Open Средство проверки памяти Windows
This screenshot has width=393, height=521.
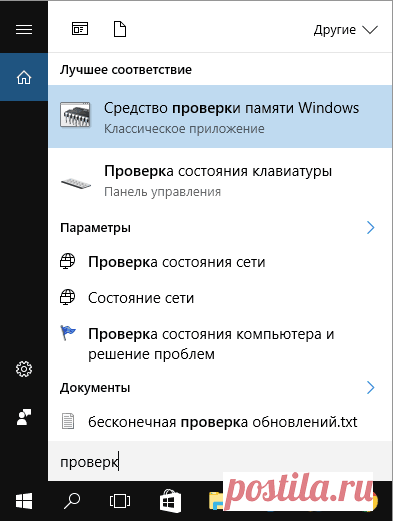pos(220,116)
